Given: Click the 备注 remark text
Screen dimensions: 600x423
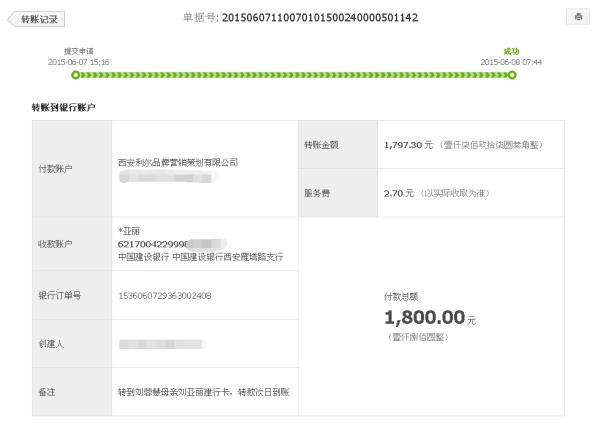Looking at the screenshot, I should coord(202,391).
